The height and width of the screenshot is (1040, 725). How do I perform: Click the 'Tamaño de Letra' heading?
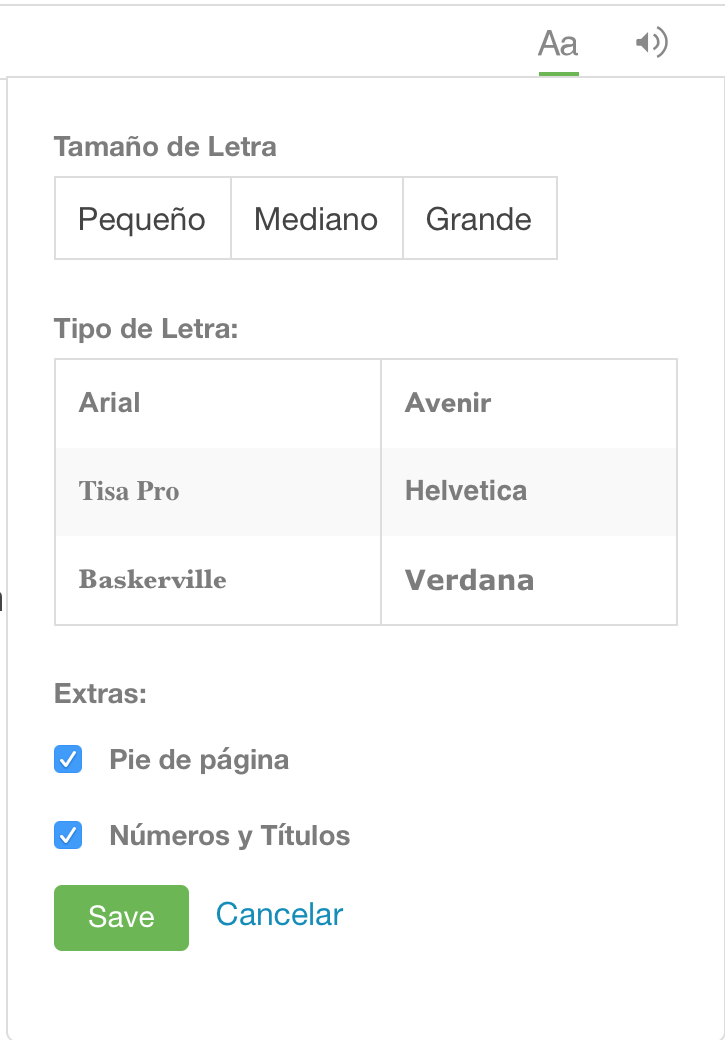click(x=165, y=147)
